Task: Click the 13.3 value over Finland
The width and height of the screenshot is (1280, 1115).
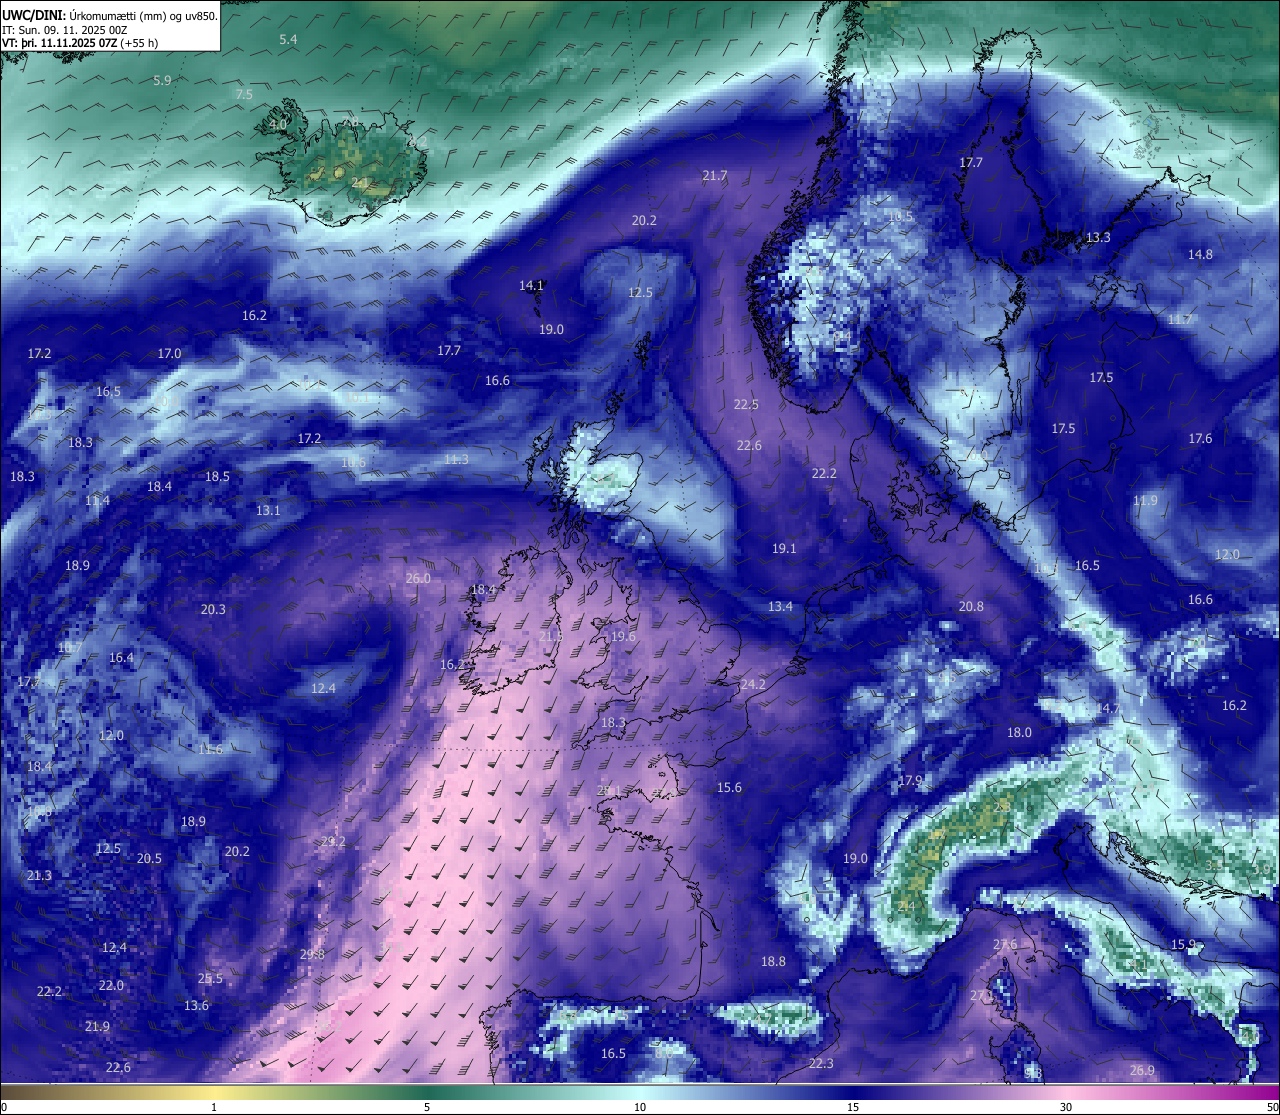Action: click(x=1098, y=237)
